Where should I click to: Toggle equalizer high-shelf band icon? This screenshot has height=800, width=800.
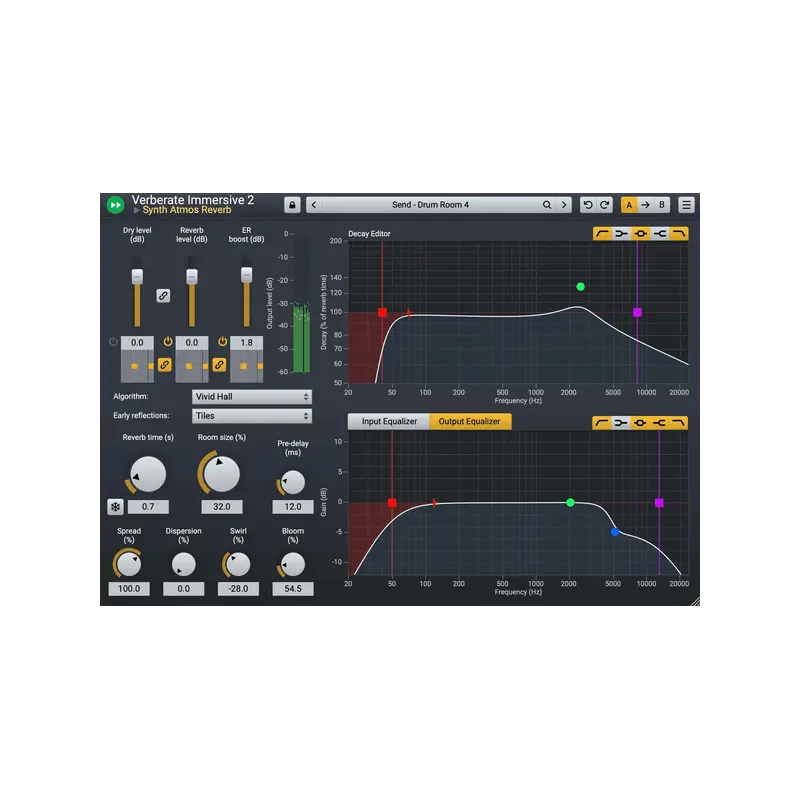coord(659,423)
